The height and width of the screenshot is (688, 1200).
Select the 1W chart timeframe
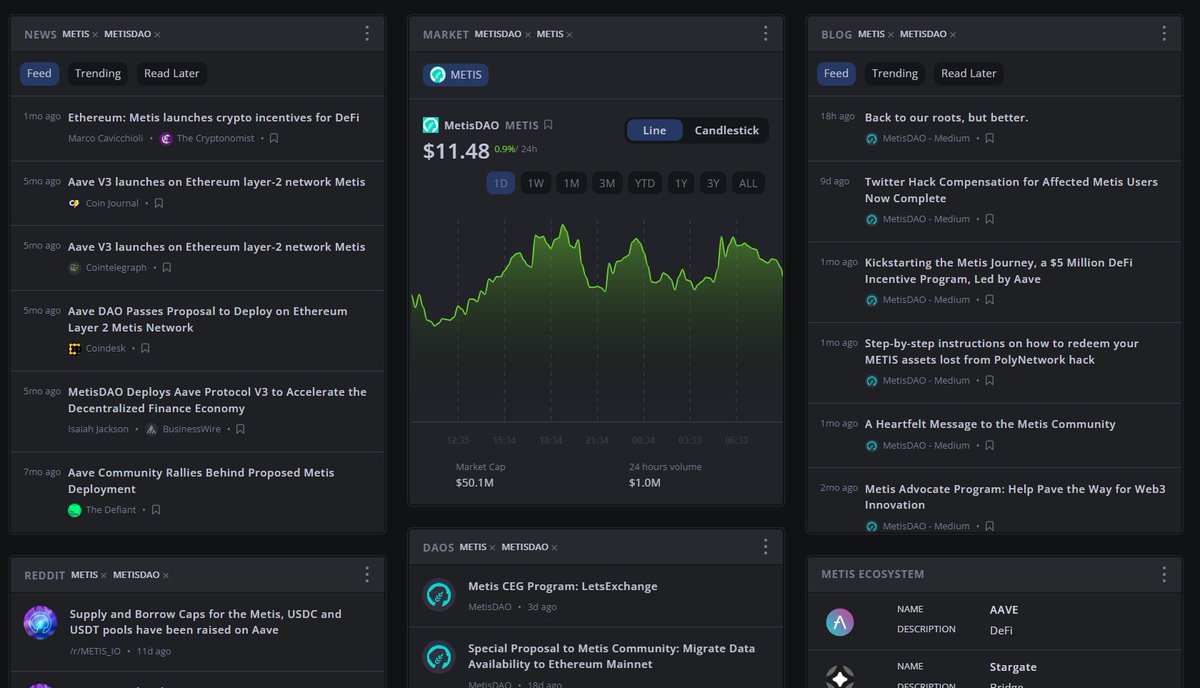536,184
